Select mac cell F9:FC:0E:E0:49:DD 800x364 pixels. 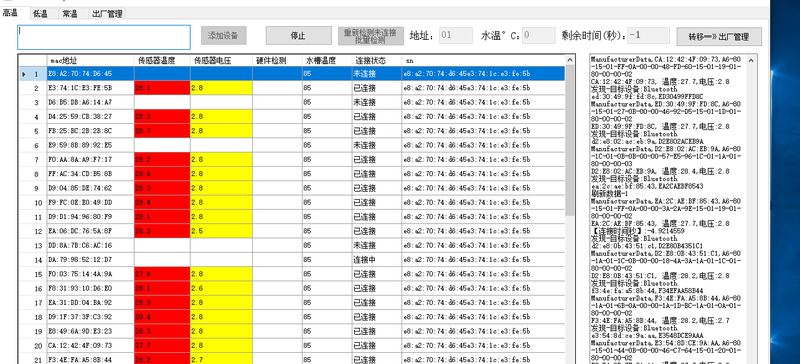[x=90, y=202]
